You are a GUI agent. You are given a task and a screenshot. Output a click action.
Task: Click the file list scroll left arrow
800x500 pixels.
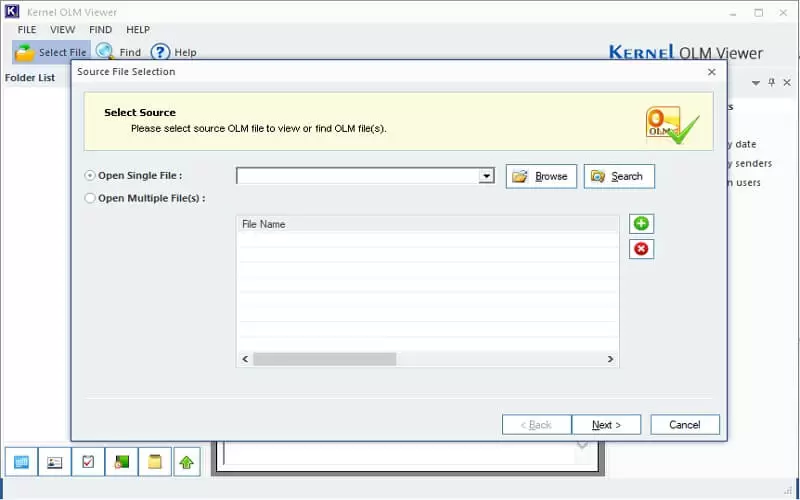245,359
